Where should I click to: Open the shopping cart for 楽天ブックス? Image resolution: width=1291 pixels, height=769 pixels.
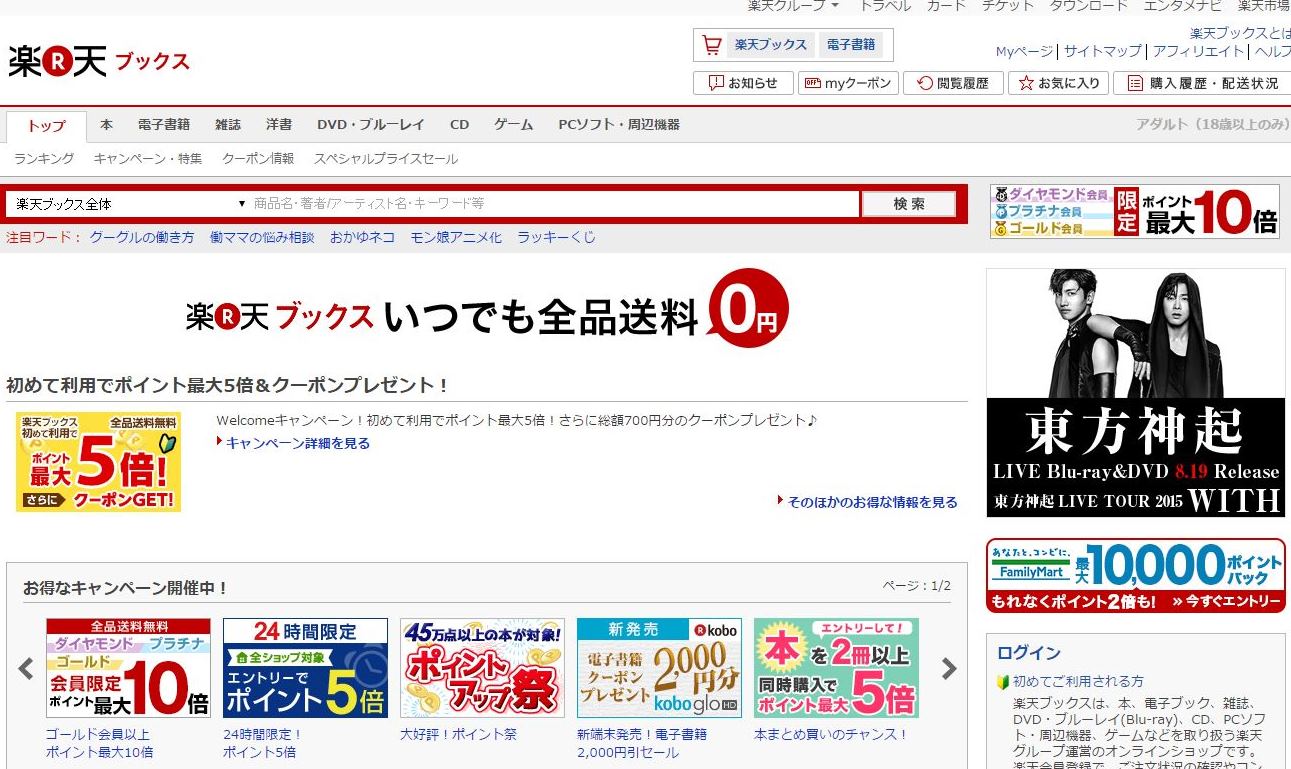(x=756, y=45)
